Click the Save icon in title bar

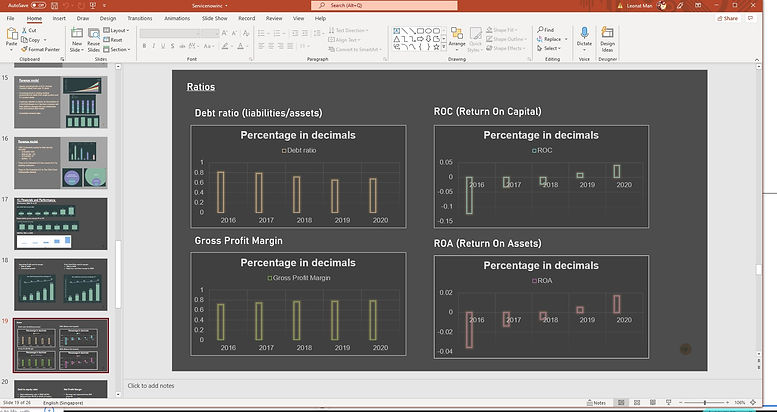[x=54, y=5]
